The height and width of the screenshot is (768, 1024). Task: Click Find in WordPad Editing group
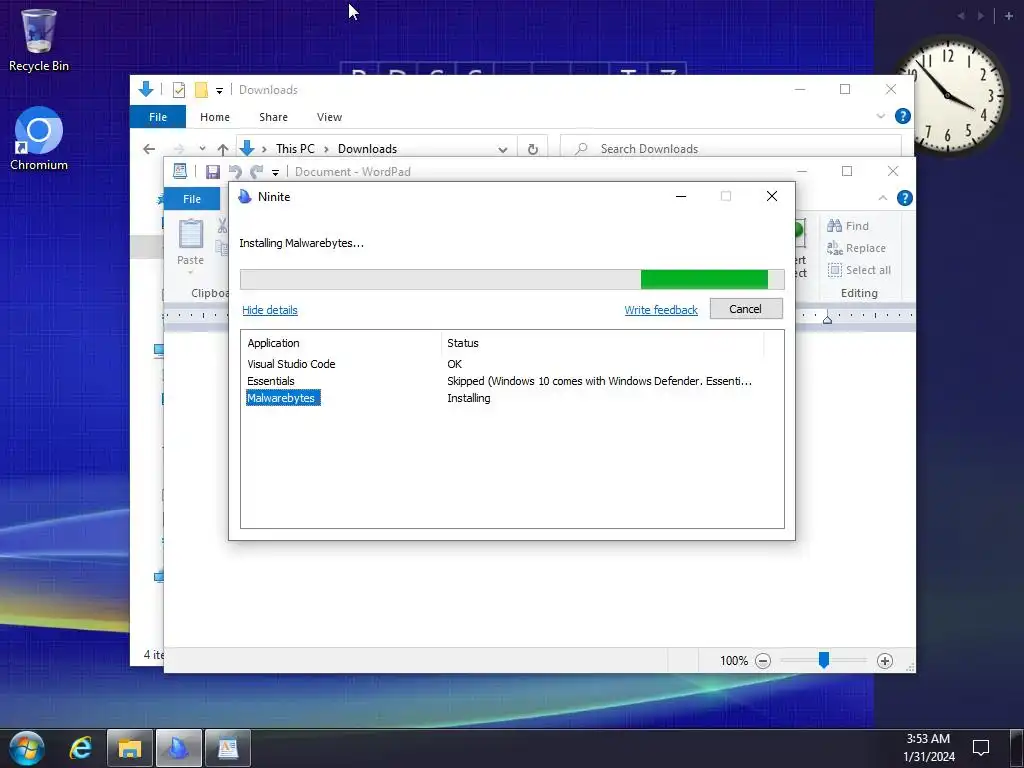(x=848, y=226)
